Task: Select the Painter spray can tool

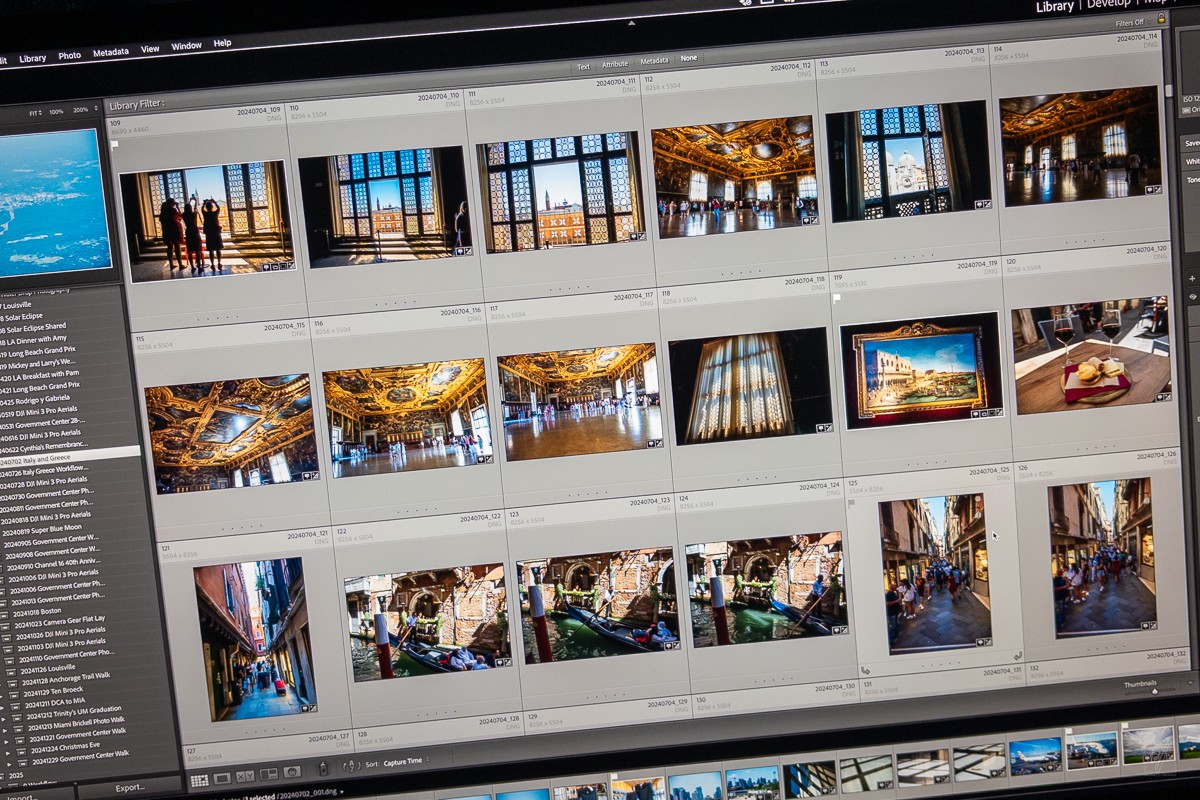Action: (322, 769)
